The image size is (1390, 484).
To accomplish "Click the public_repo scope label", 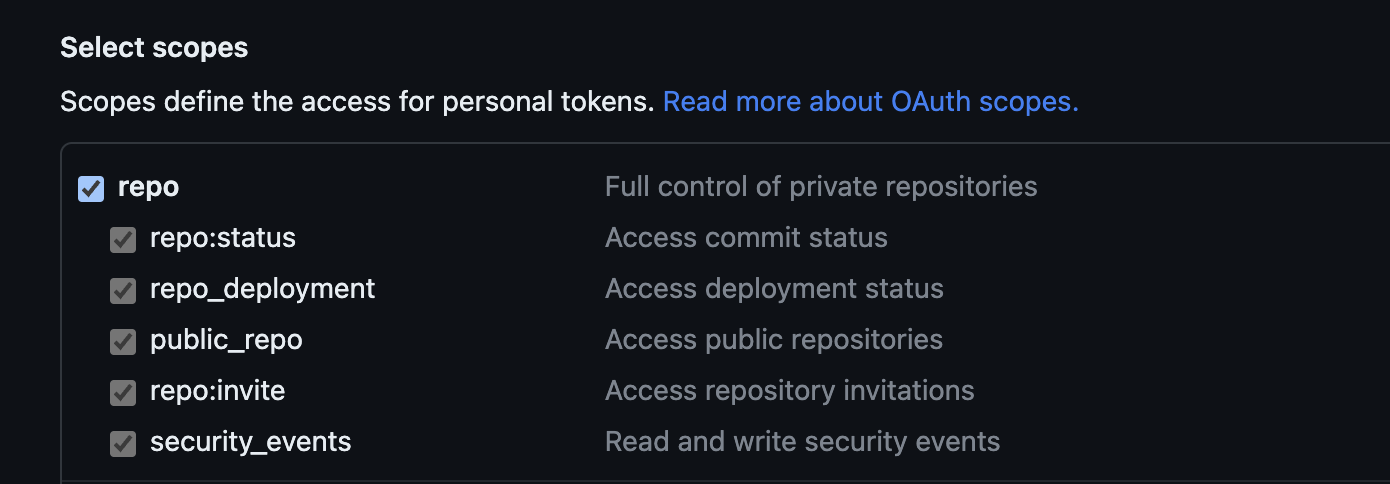I will (x=226, y=340).
